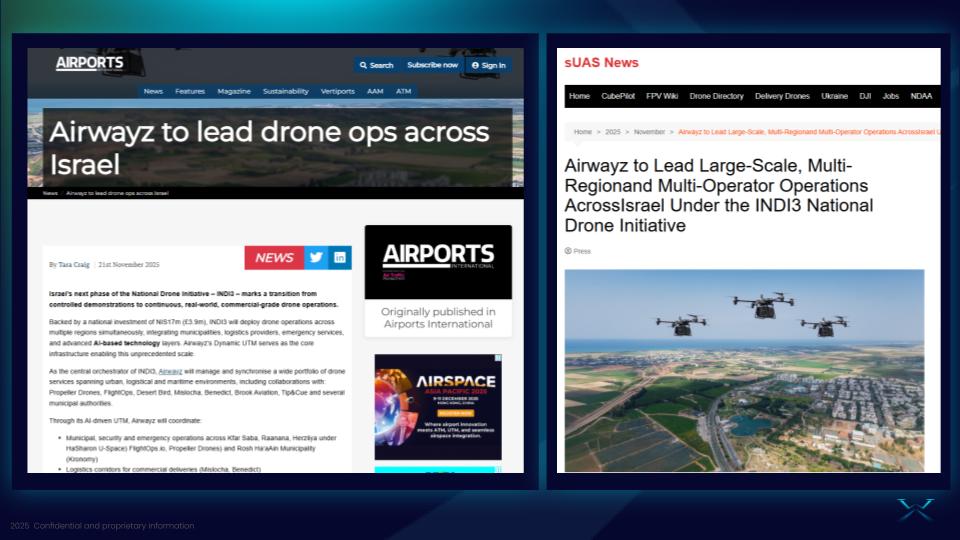Screen dimensions: 960x540
Task: Click the Sign In user button
Action: (x=487, y=65)
